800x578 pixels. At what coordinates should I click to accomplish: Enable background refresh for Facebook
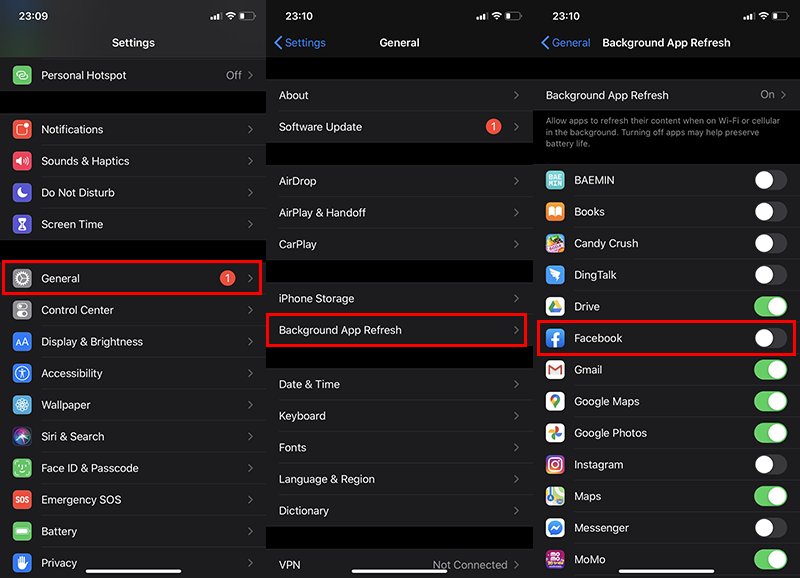coord(770,338)
